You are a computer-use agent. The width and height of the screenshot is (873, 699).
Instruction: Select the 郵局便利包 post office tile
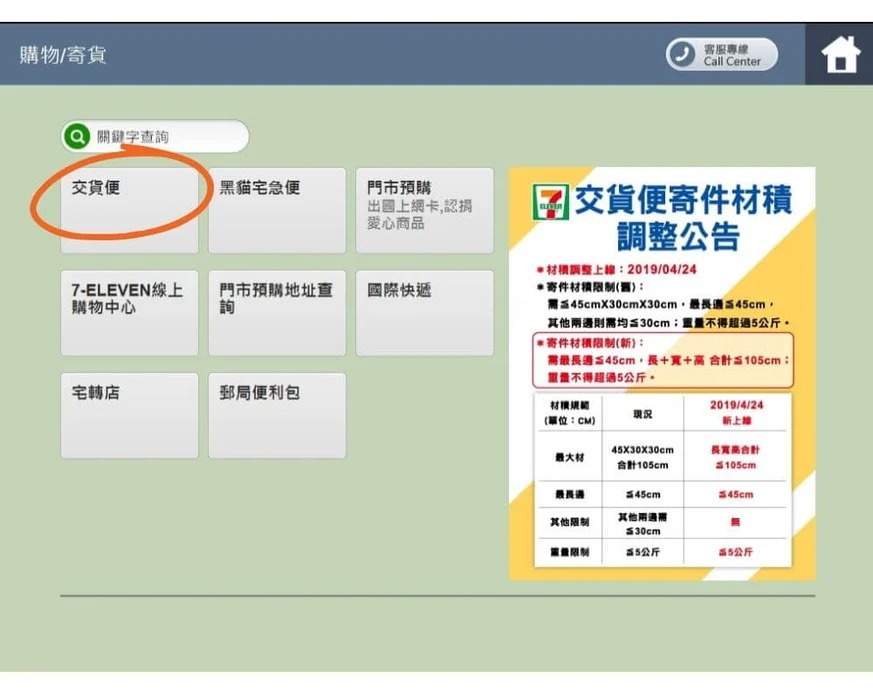click(x=276, y=415)
